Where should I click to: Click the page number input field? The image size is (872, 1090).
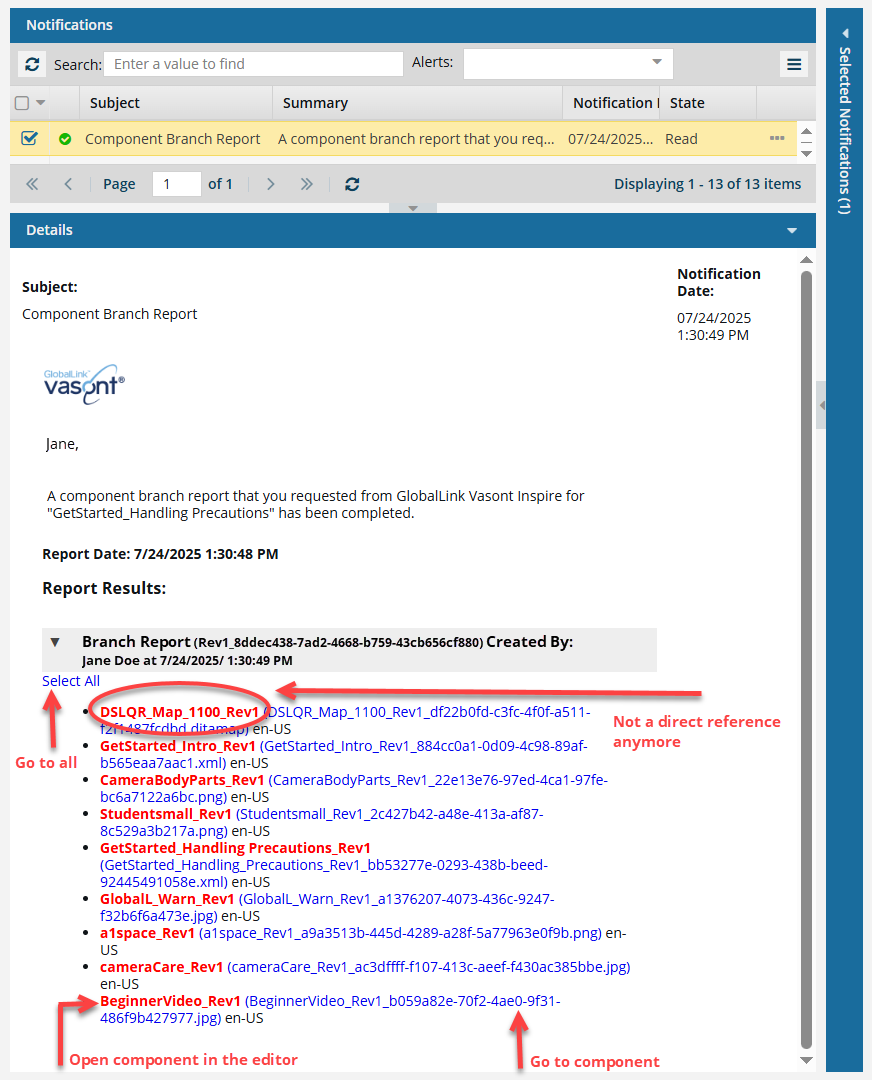click(x=177, y=184)
